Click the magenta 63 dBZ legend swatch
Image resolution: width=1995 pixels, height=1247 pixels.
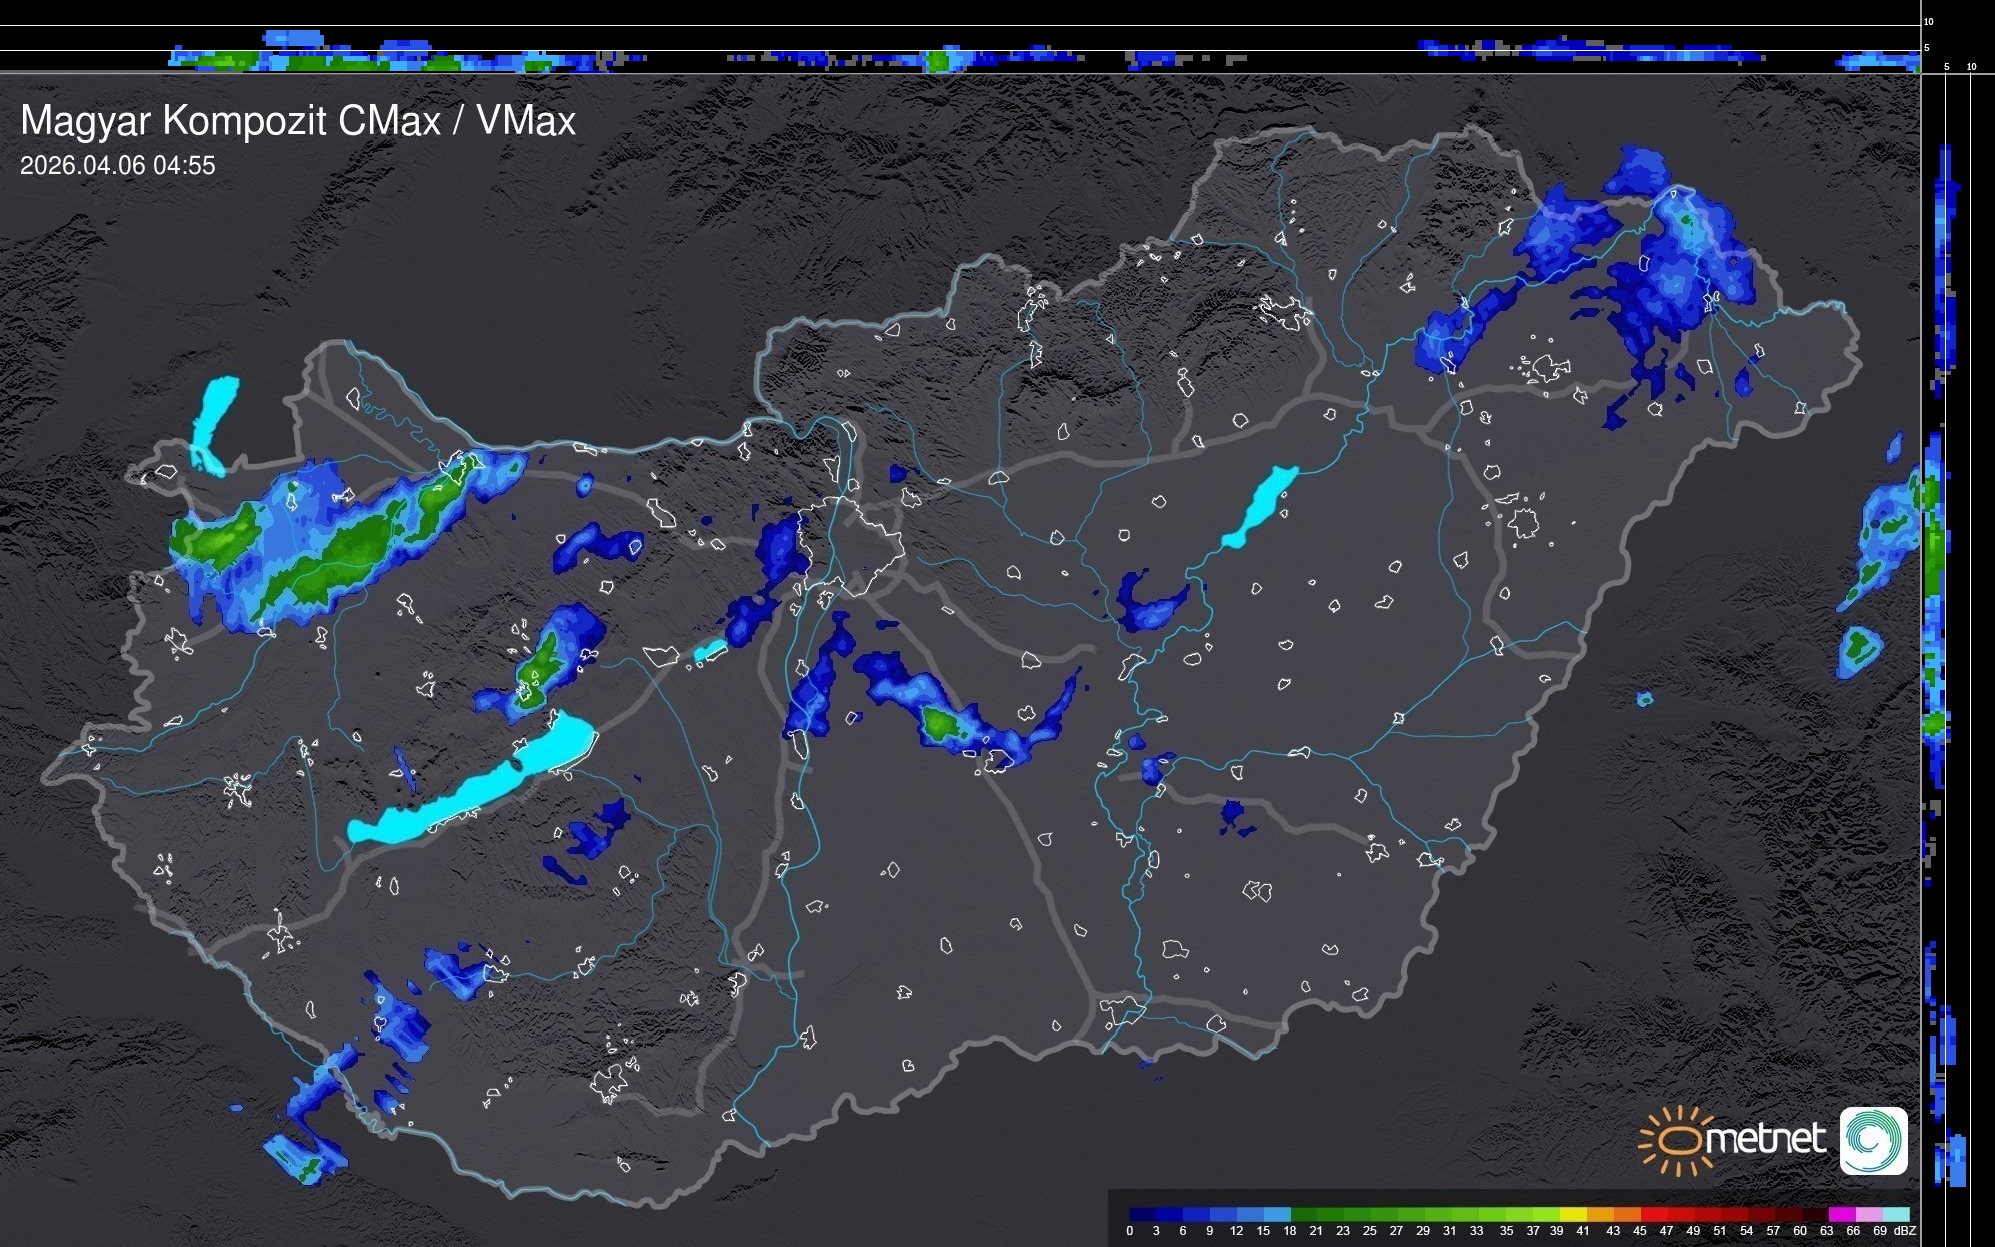pyautogui.click(x=1842, y=1215)
